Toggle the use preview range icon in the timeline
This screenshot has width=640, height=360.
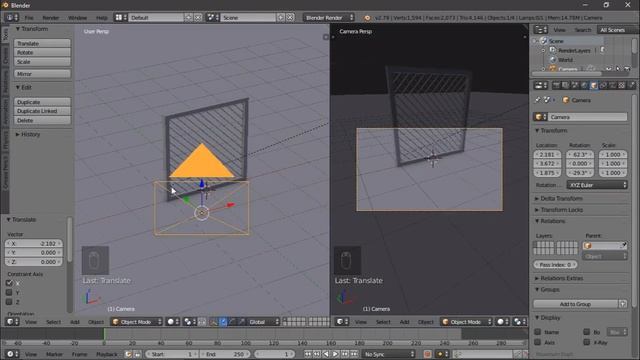(128, 354)
